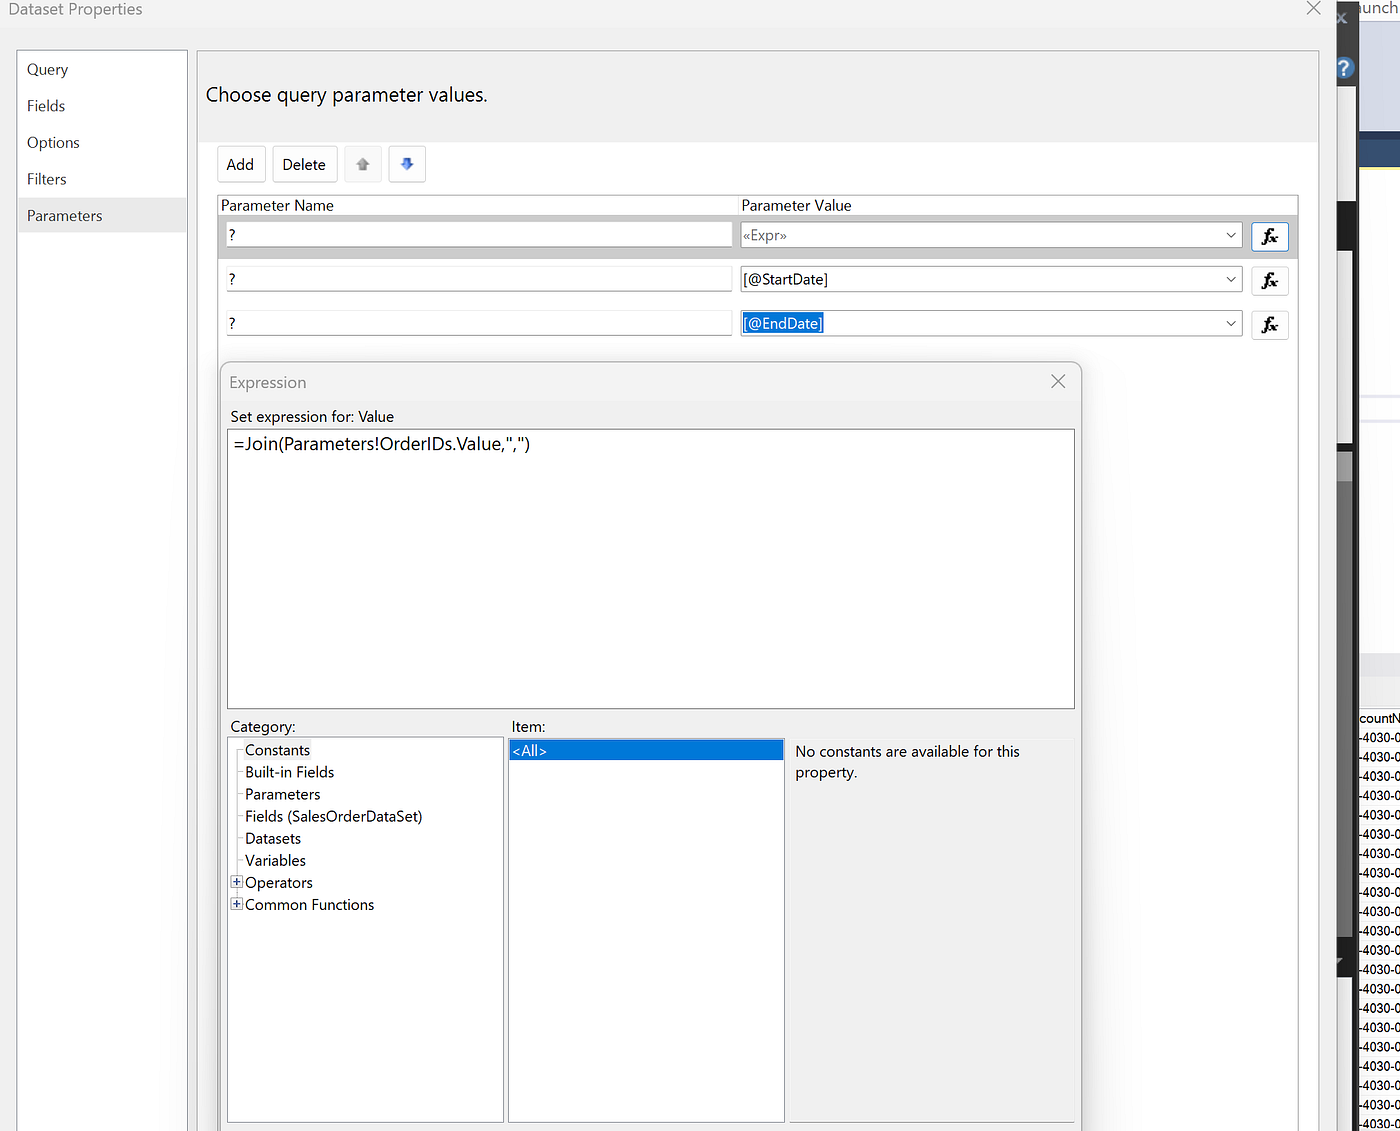This screenshot has width=1400, height=1131.
Task: Open the [@StartDate] parameter value dropdown
Action: point(1231,279)
